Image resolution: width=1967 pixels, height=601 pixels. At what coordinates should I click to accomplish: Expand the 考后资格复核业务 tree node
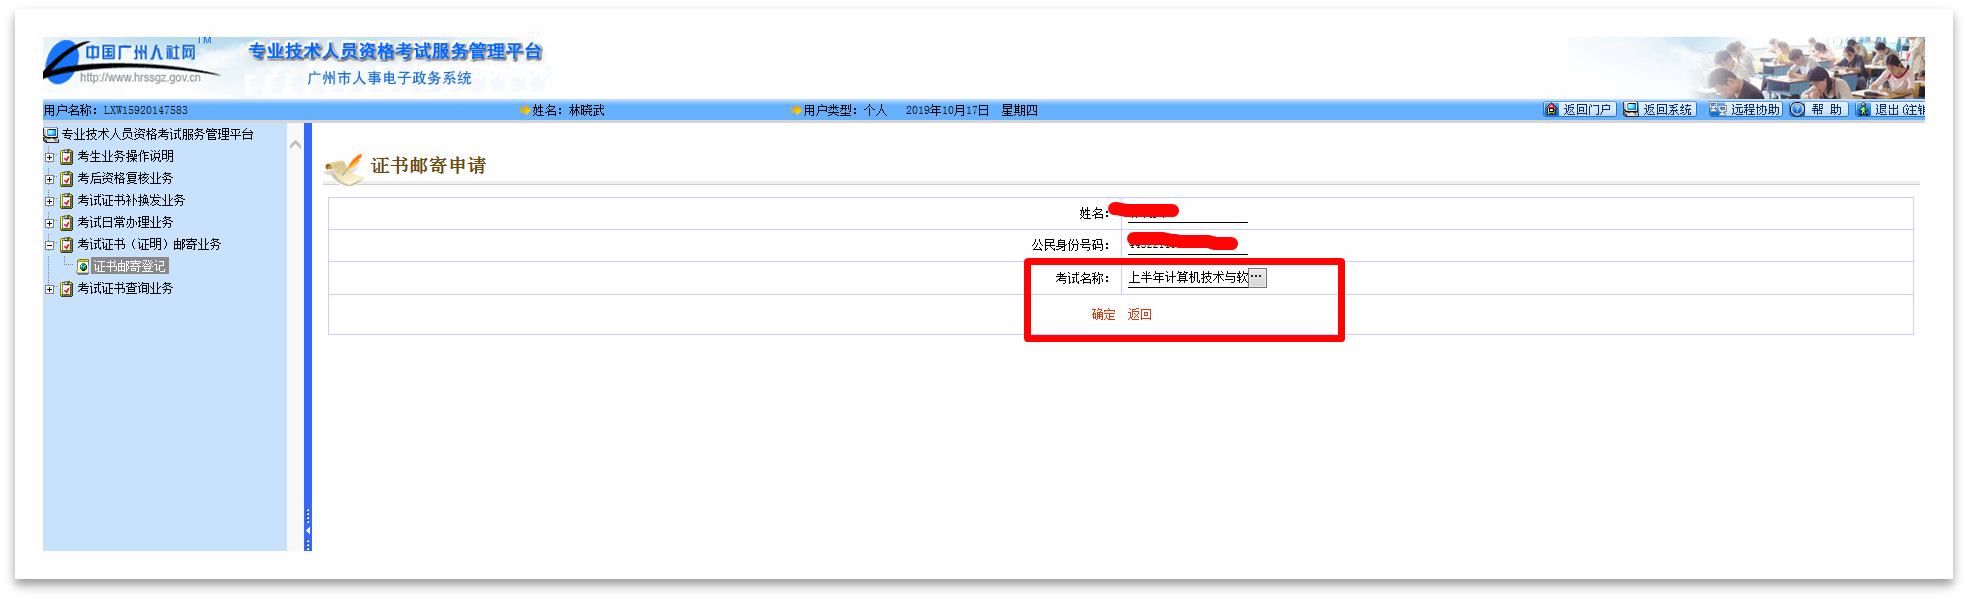pyautogui.click(x=49, y=179)
